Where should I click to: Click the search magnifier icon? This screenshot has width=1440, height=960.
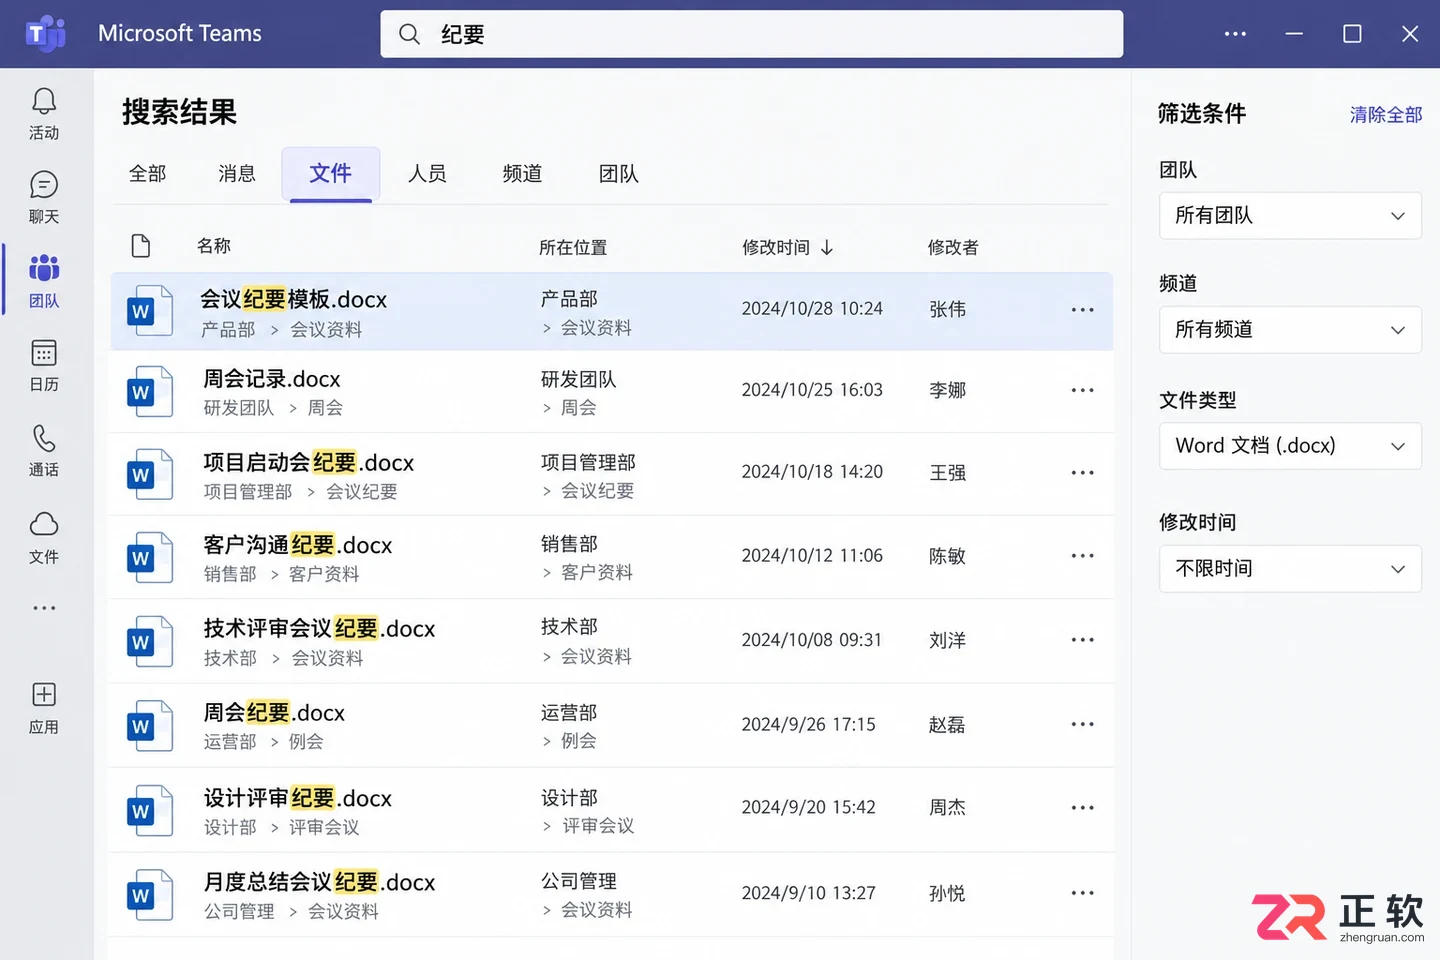pyautogui.click(x=409, y=34)
